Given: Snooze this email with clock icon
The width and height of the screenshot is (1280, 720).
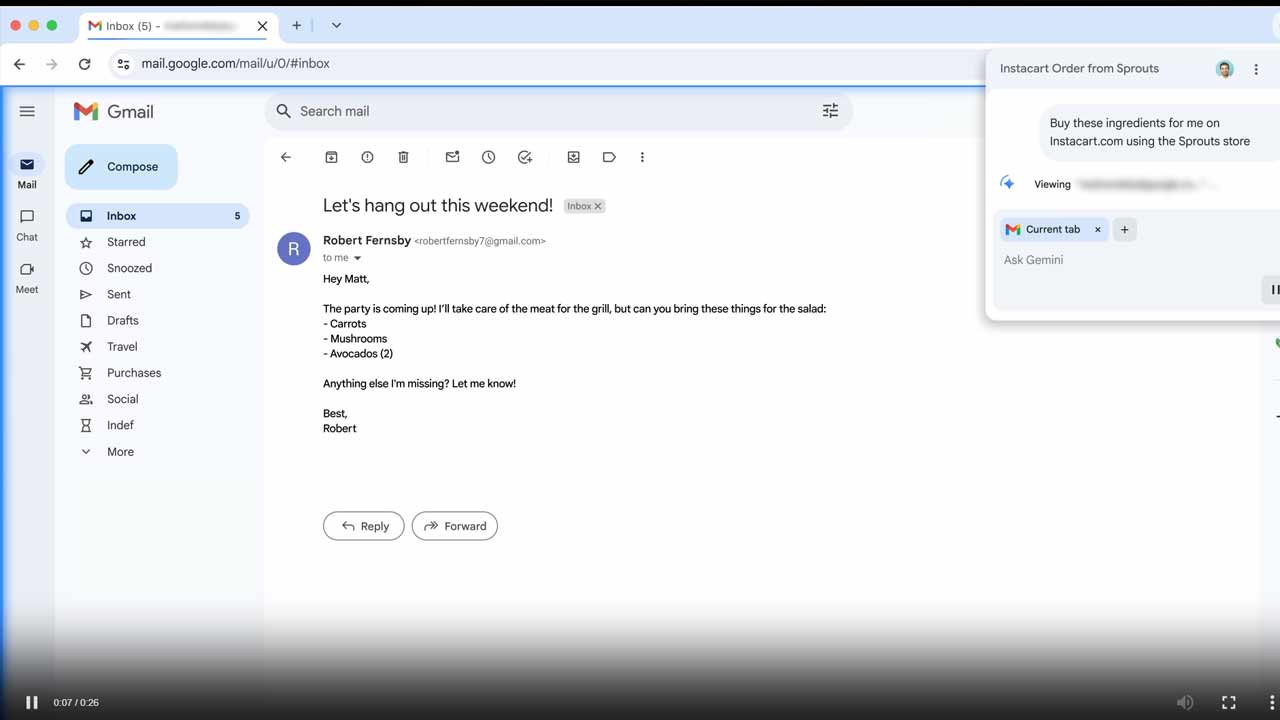Looking at the screenshot, I should click(488, 157).
